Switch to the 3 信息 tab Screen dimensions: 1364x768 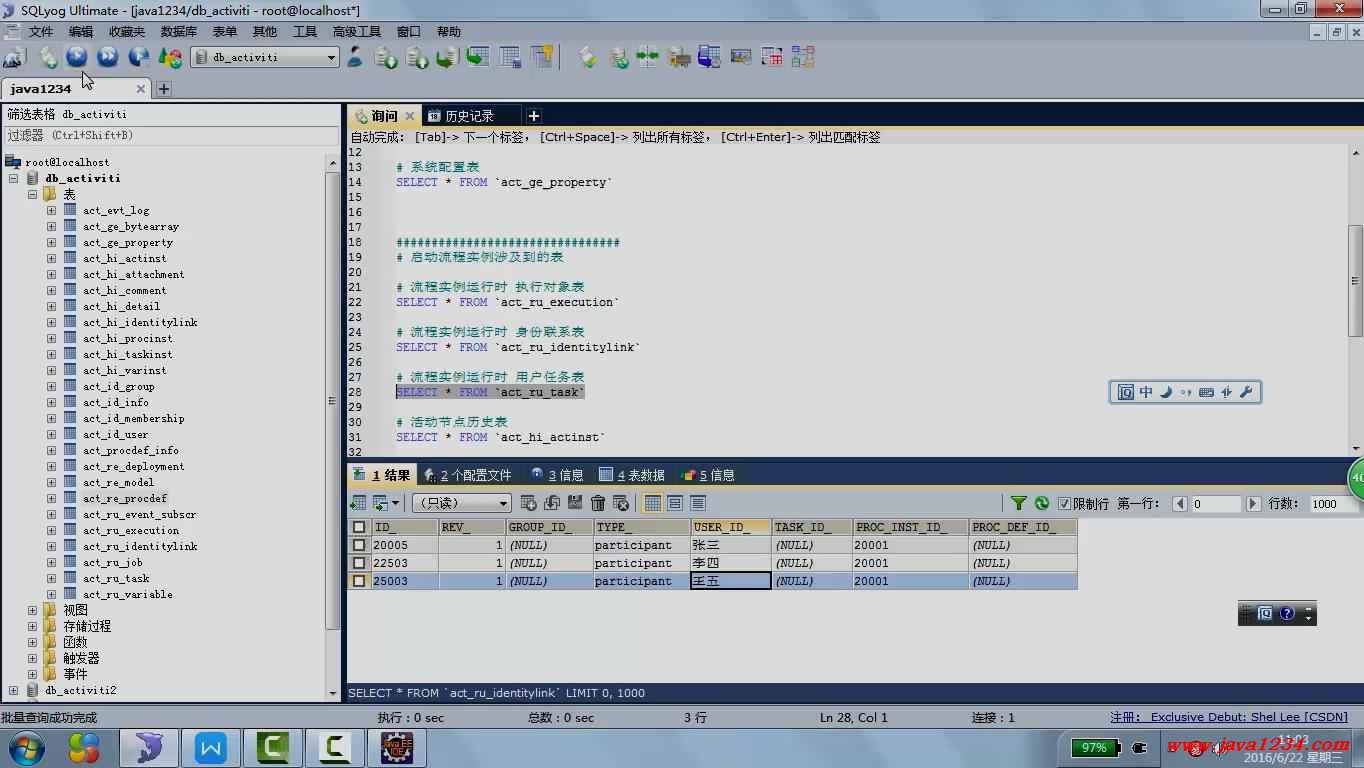(557, 475)
